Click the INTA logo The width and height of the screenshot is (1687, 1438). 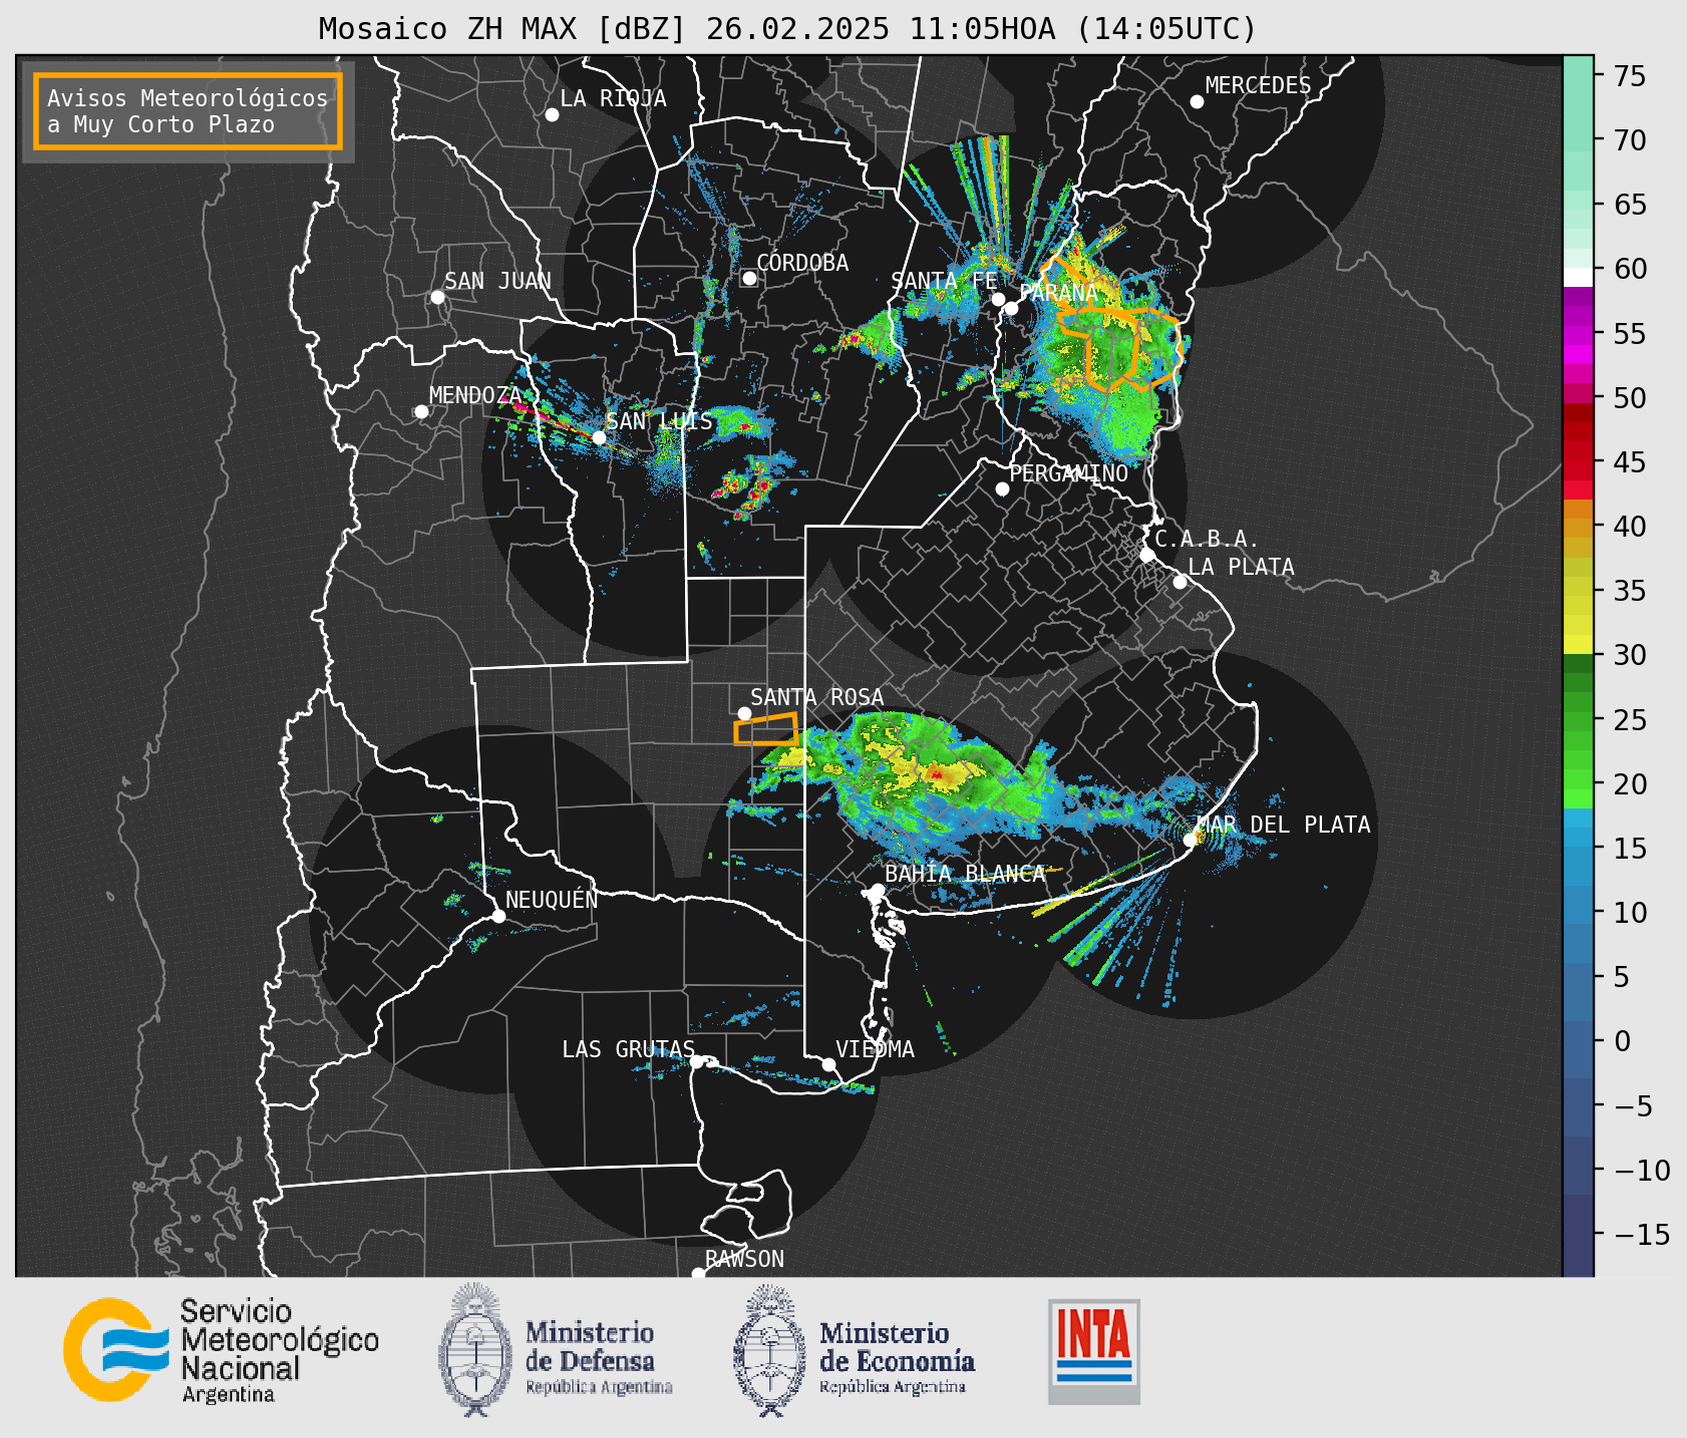tap(1094, 1351)
